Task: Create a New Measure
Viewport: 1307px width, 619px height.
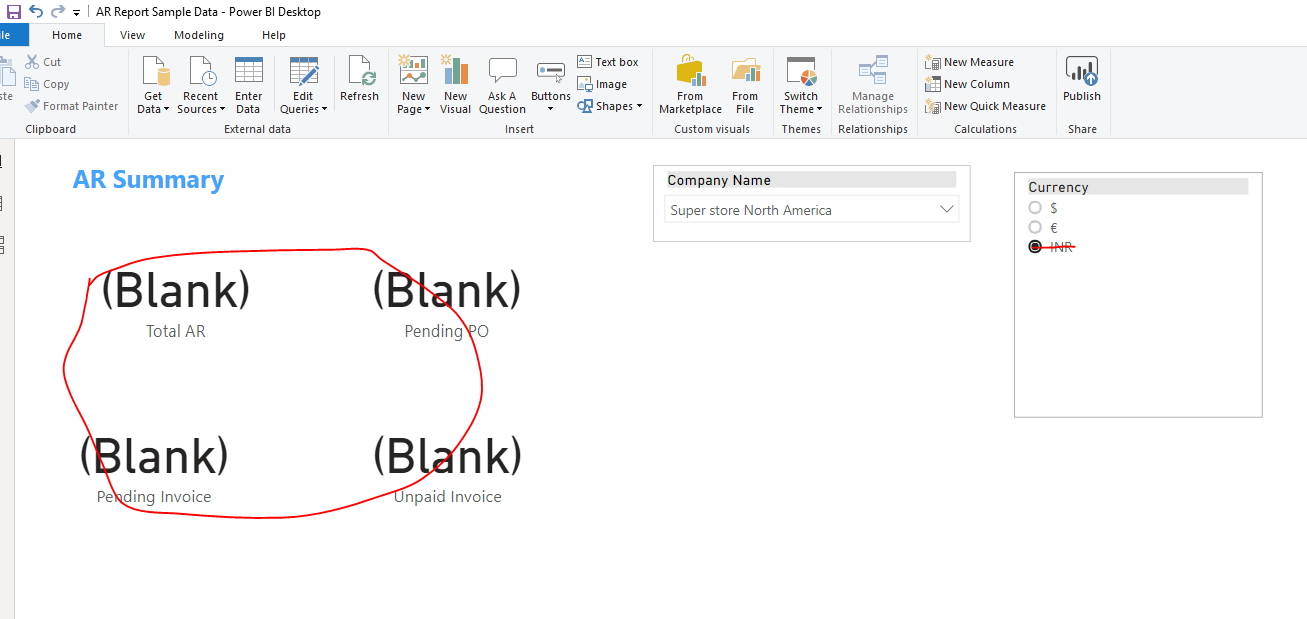Action: click(969, 62)
